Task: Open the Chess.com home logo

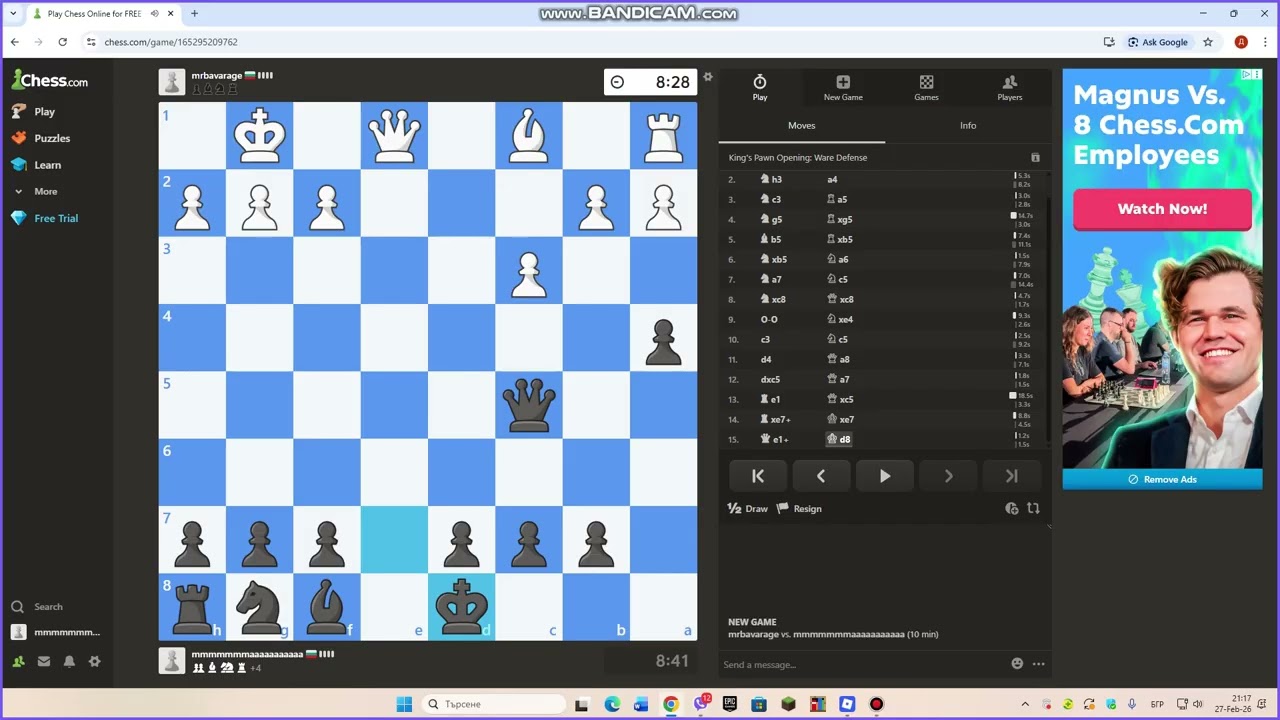Action: click(50, 80)
